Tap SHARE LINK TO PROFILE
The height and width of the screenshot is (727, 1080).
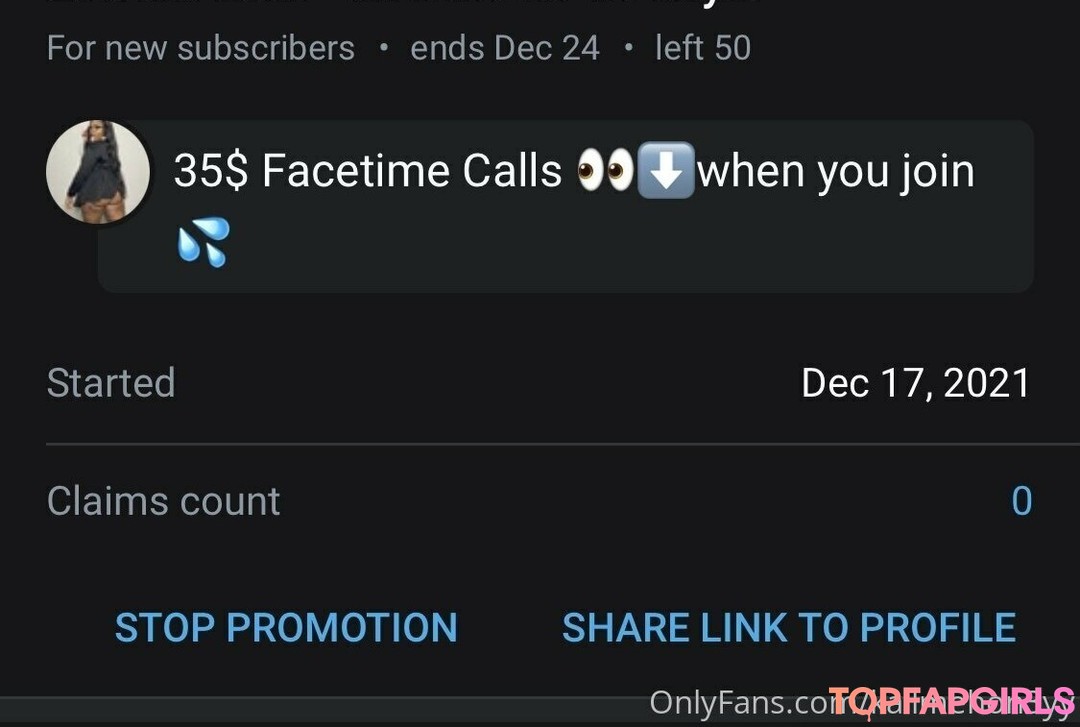pyautogui.click(x=789, y=627)
